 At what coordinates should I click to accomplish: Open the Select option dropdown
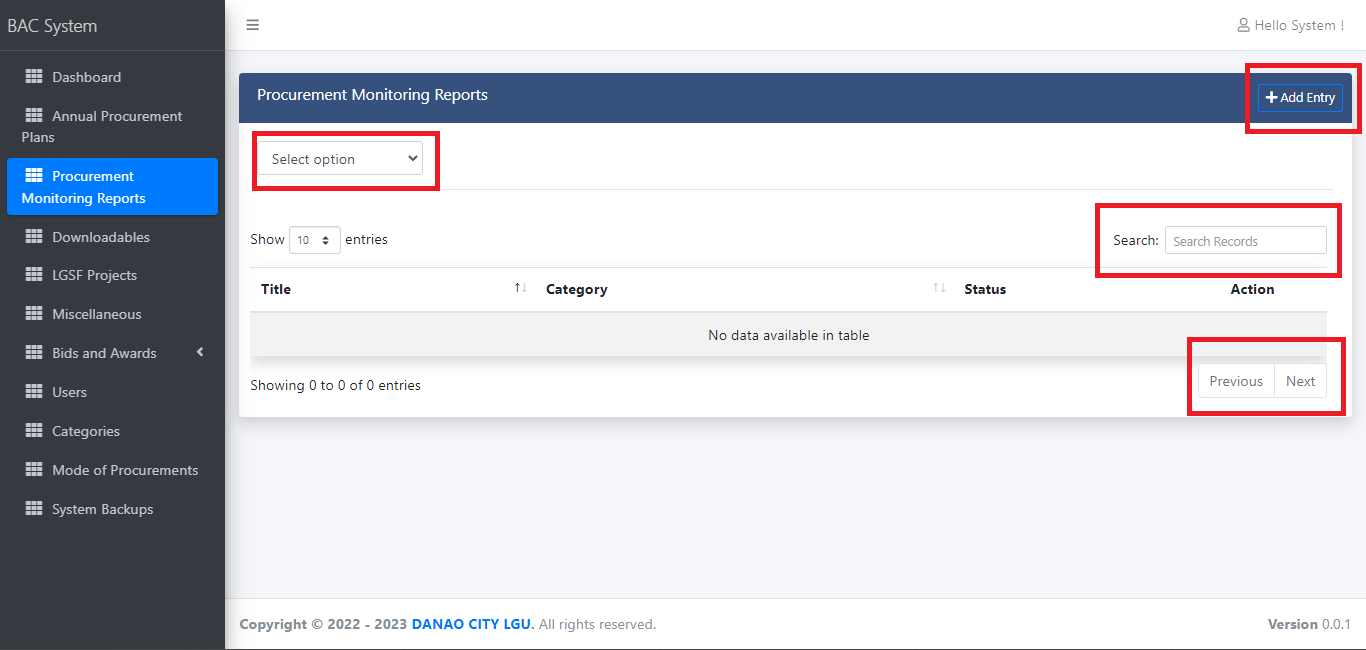pyautogui.click(x=340, y=159)
